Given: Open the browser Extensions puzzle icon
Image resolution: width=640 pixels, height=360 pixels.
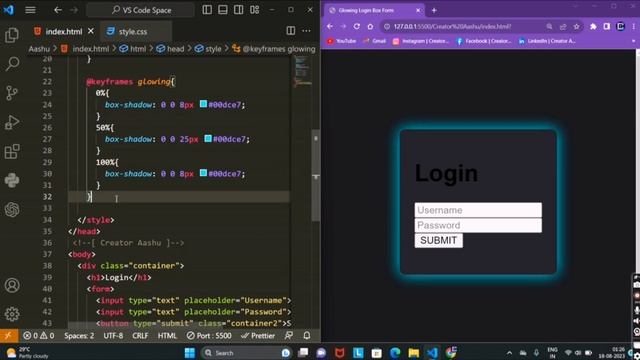Looking at the screenshot, I should (x=593, y=27).
